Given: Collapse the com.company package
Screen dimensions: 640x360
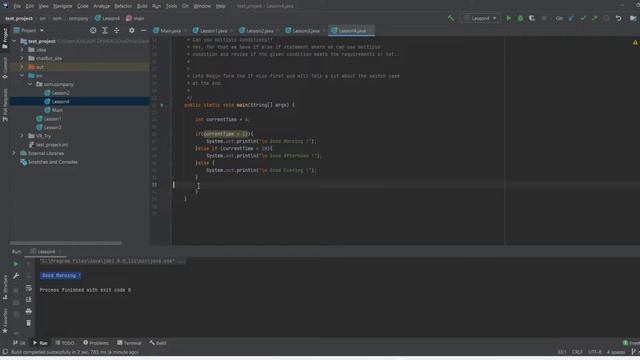Looking at the screenshot, I should point(30,84).
